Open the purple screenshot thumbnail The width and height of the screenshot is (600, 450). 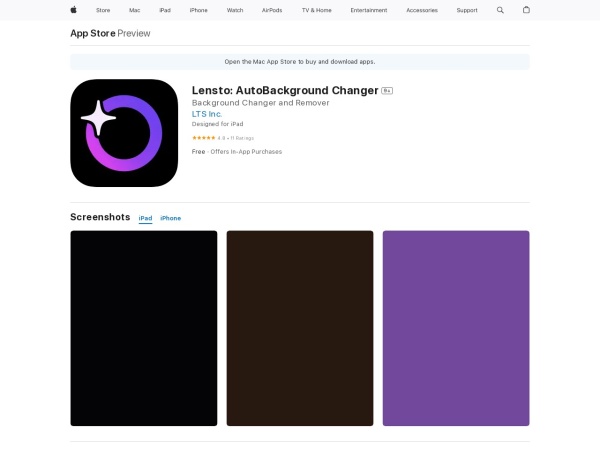pyautogui.click(x=455, y=328)
